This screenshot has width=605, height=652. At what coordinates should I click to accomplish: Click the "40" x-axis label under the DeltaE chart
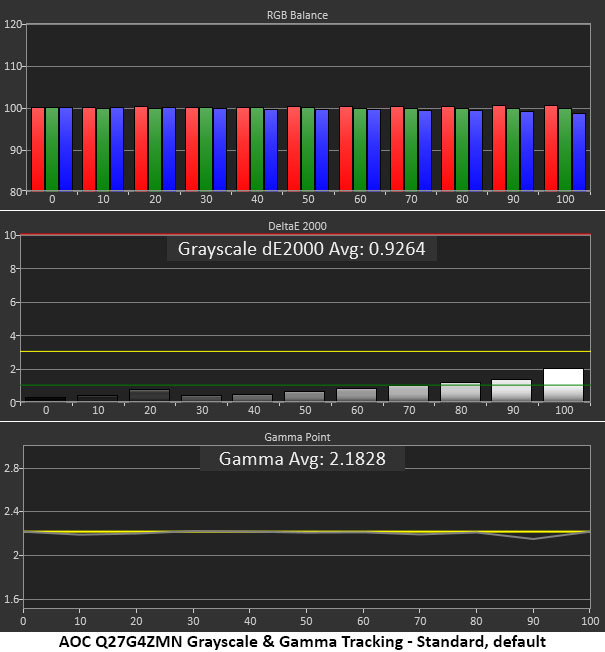(254, 410)
